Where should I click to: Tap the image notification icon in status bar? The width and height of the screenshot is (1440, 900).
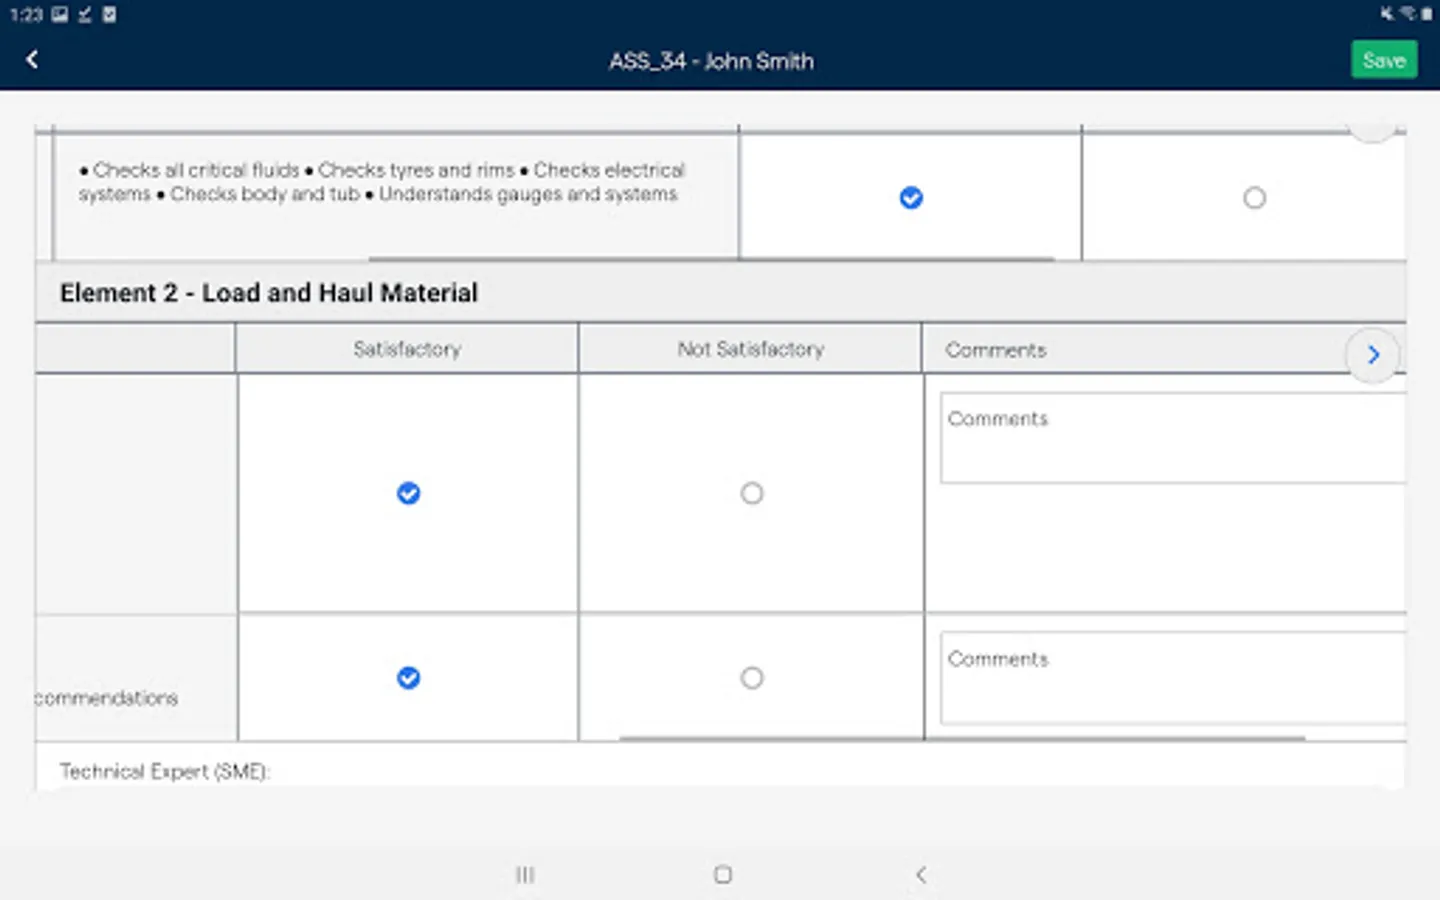[60, 14]
